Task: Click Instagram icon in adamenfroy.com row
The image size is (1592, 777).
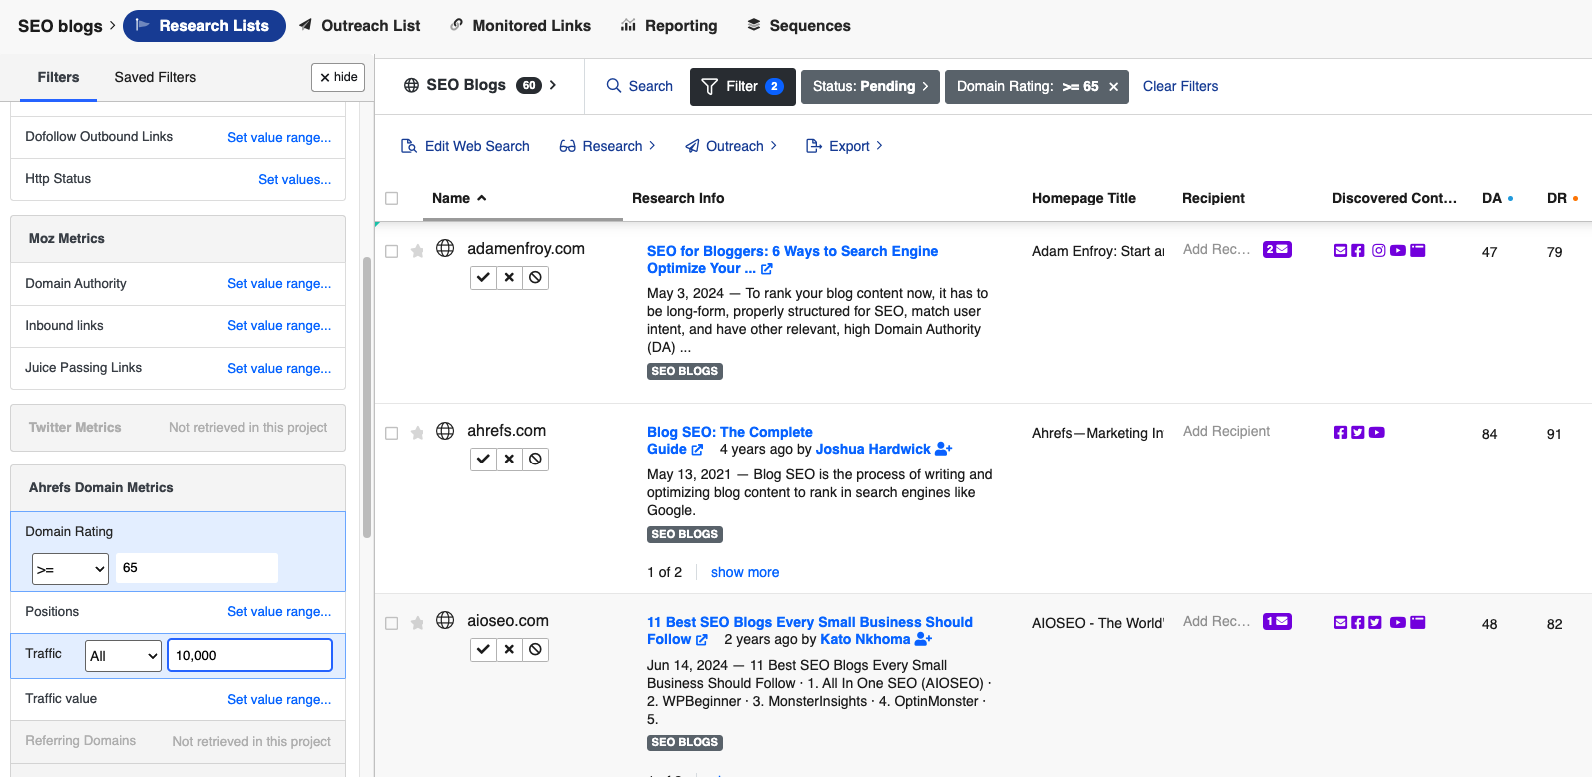Action: (x=1378, y=250)
